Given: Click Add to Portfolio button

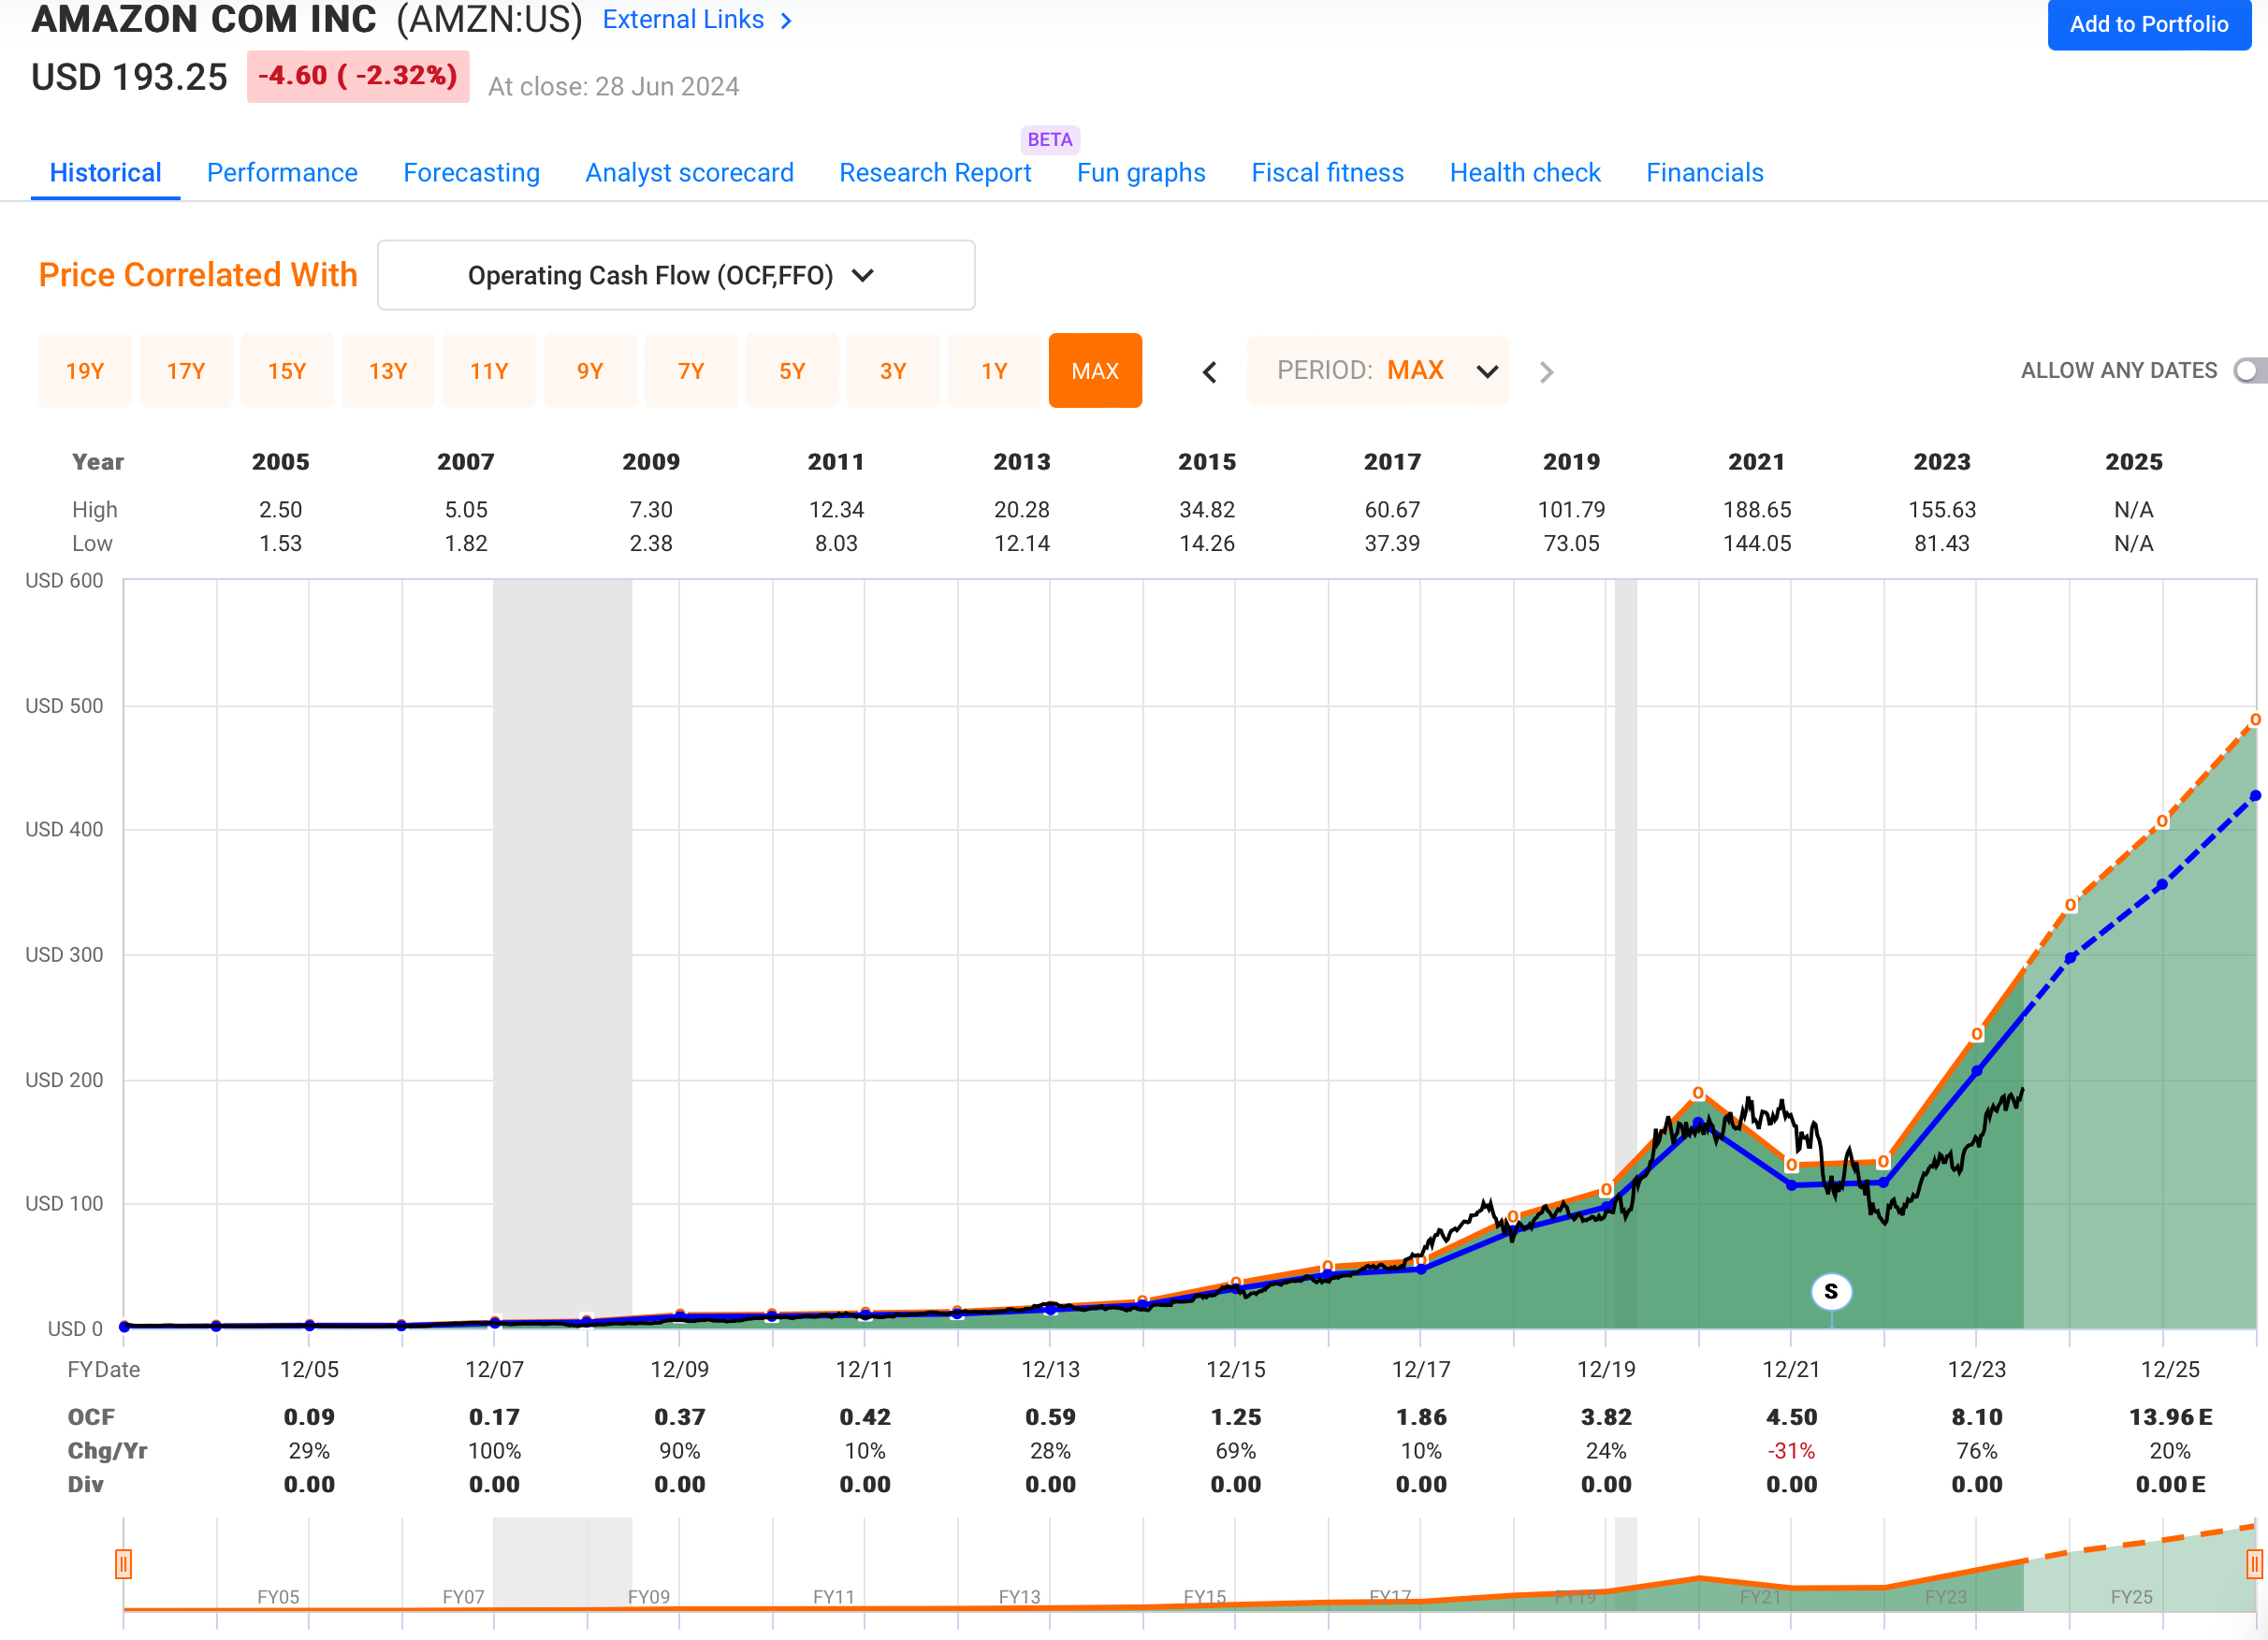Looking at the screenshot, I should click(x=2148, y=24).
